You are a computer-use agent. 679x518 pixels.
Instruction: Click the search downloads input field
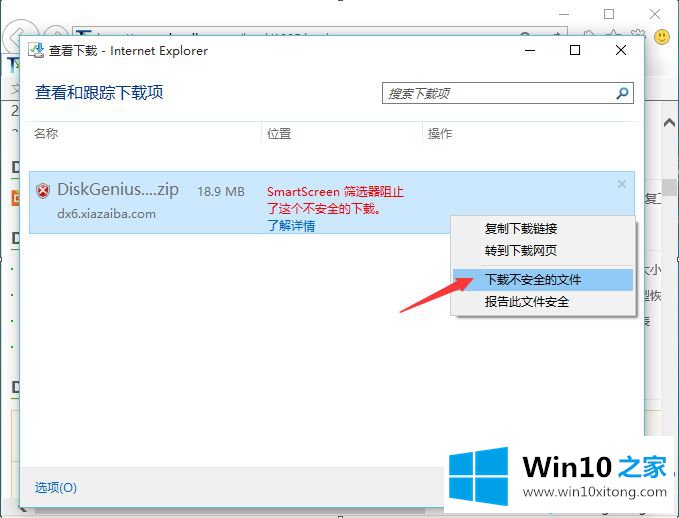(508, 93)
